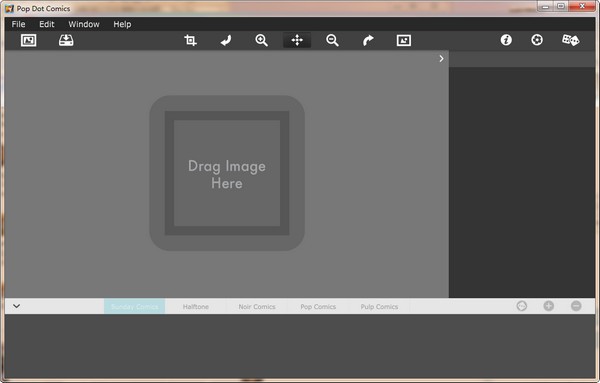Open the File menu

[18, 24]
